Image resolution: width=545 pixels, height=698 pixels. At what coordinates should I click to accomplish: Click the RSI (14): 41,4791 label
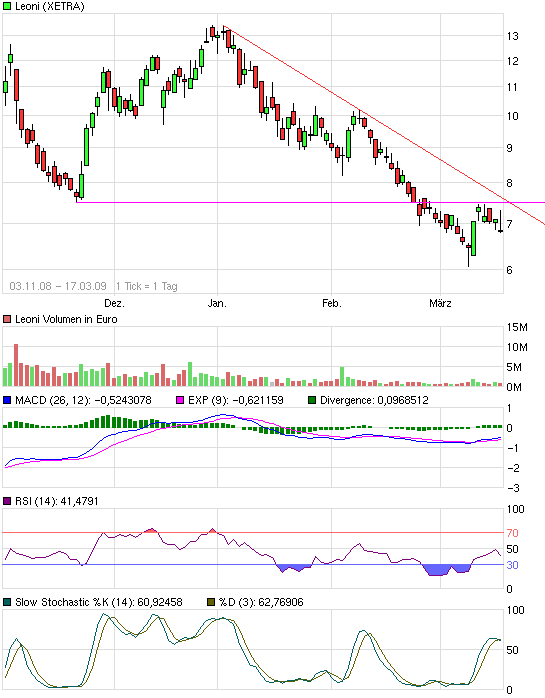pyautogui.click(x=57, y=501)
